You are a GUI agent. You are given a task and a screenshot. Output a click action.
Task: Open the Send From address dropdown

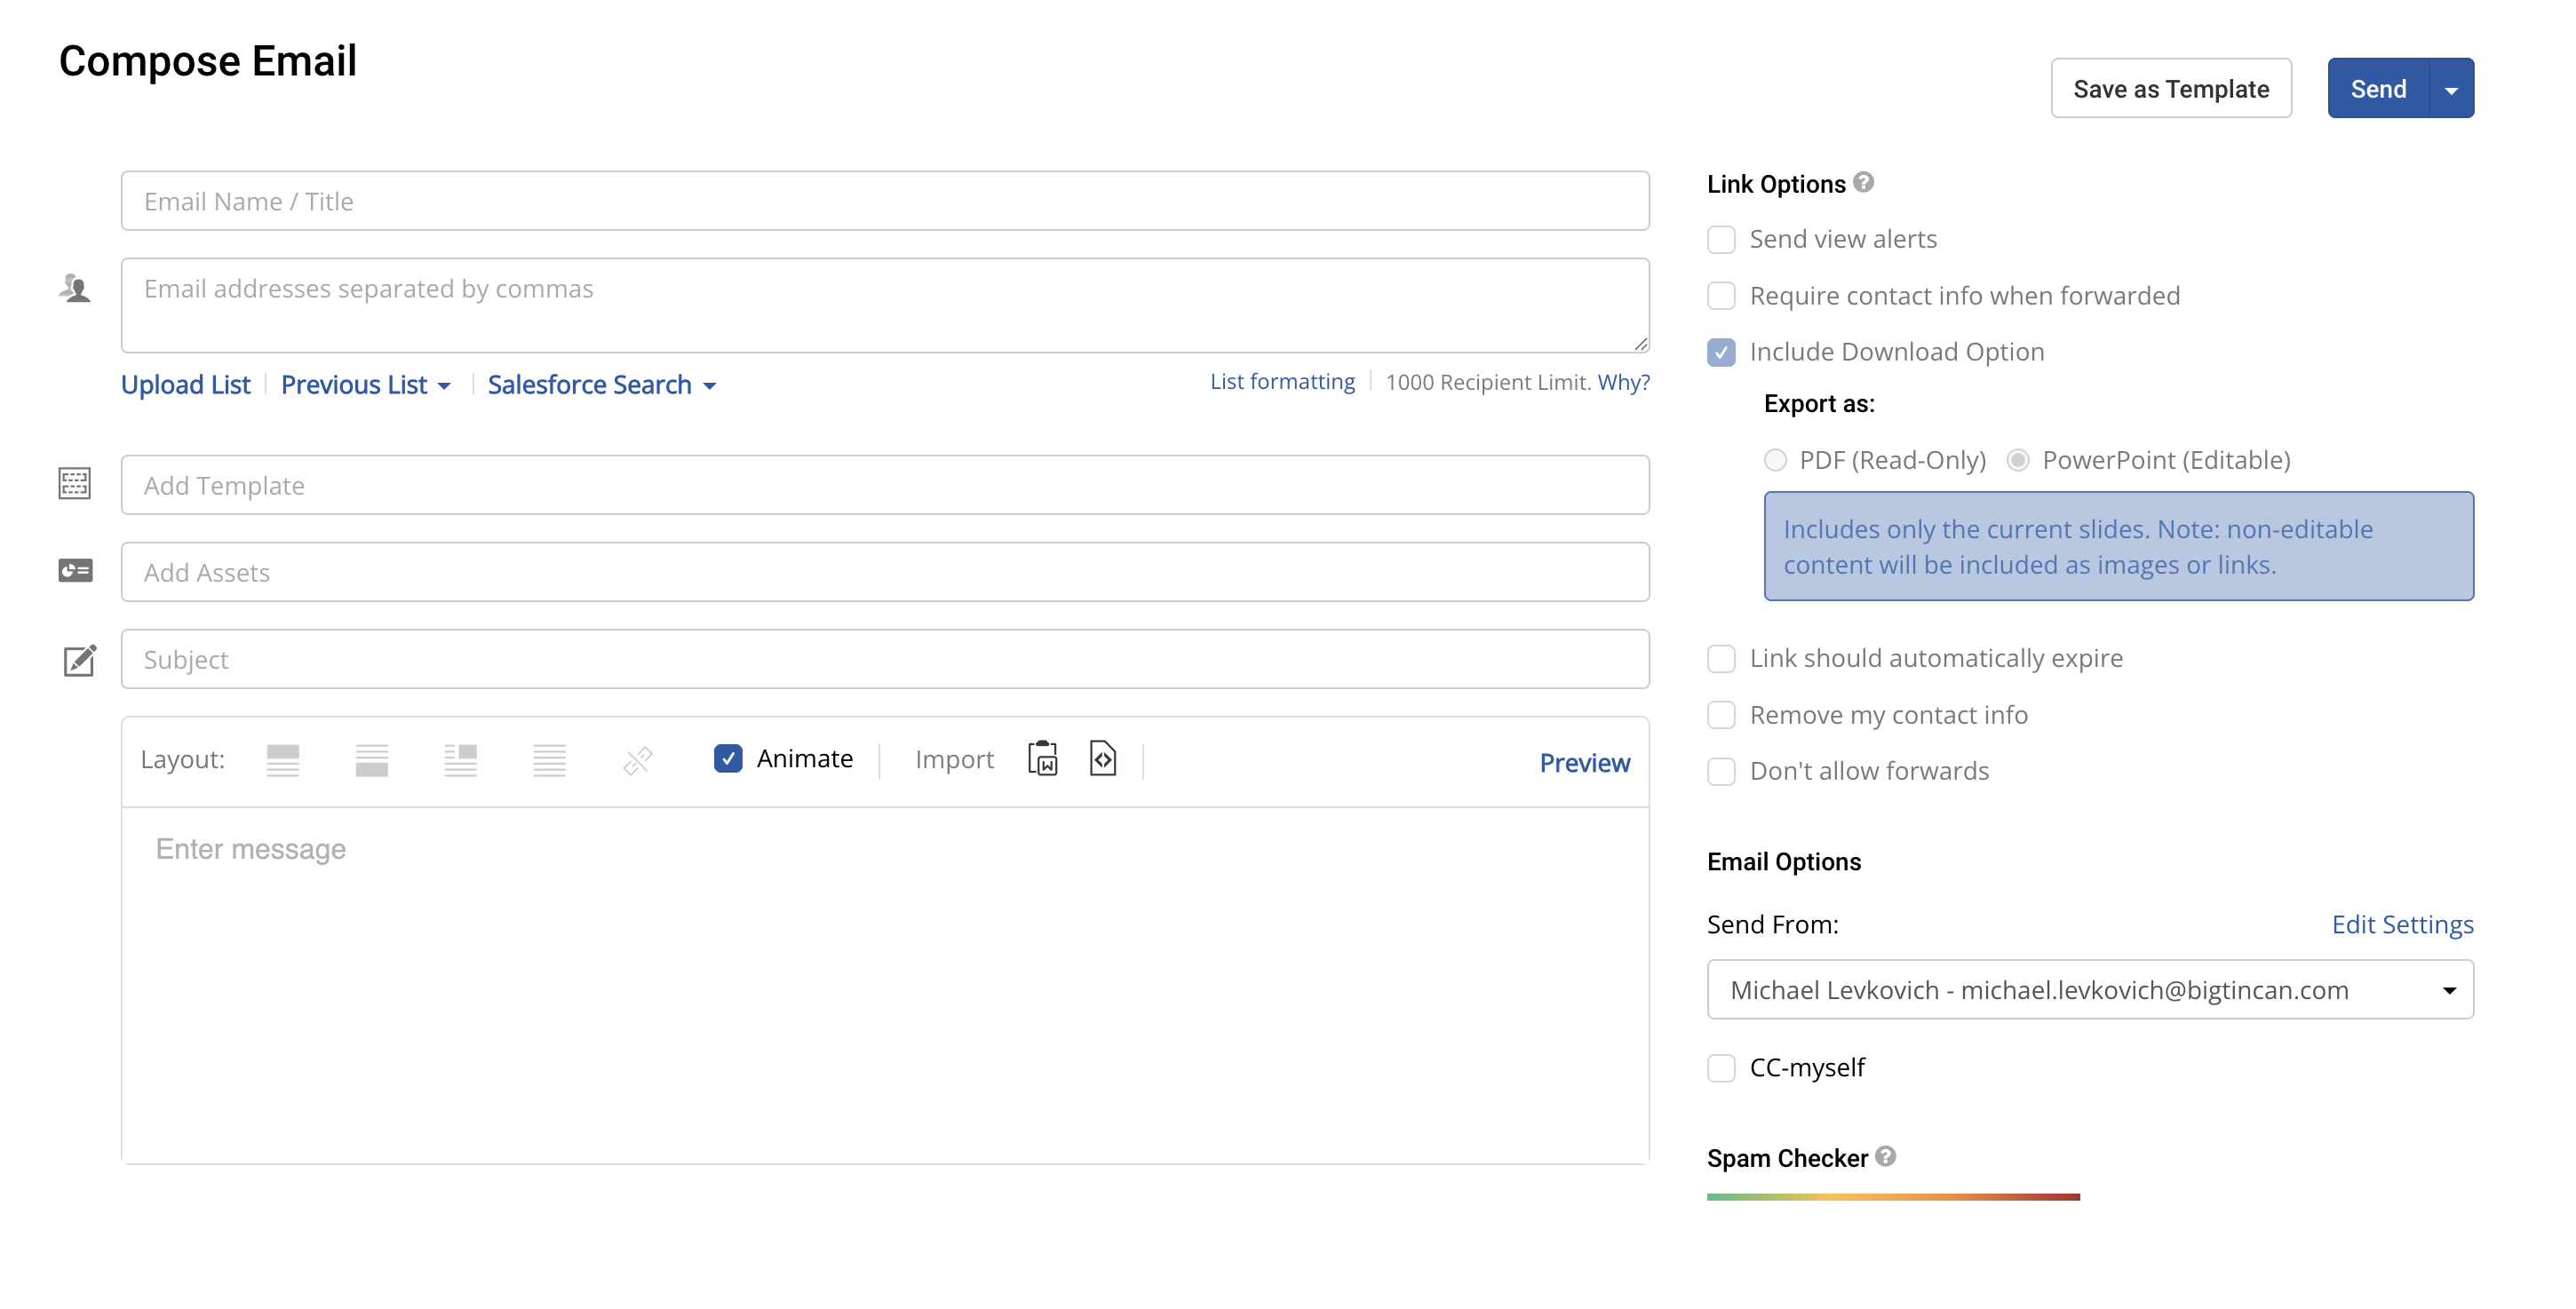[2090, 990]
